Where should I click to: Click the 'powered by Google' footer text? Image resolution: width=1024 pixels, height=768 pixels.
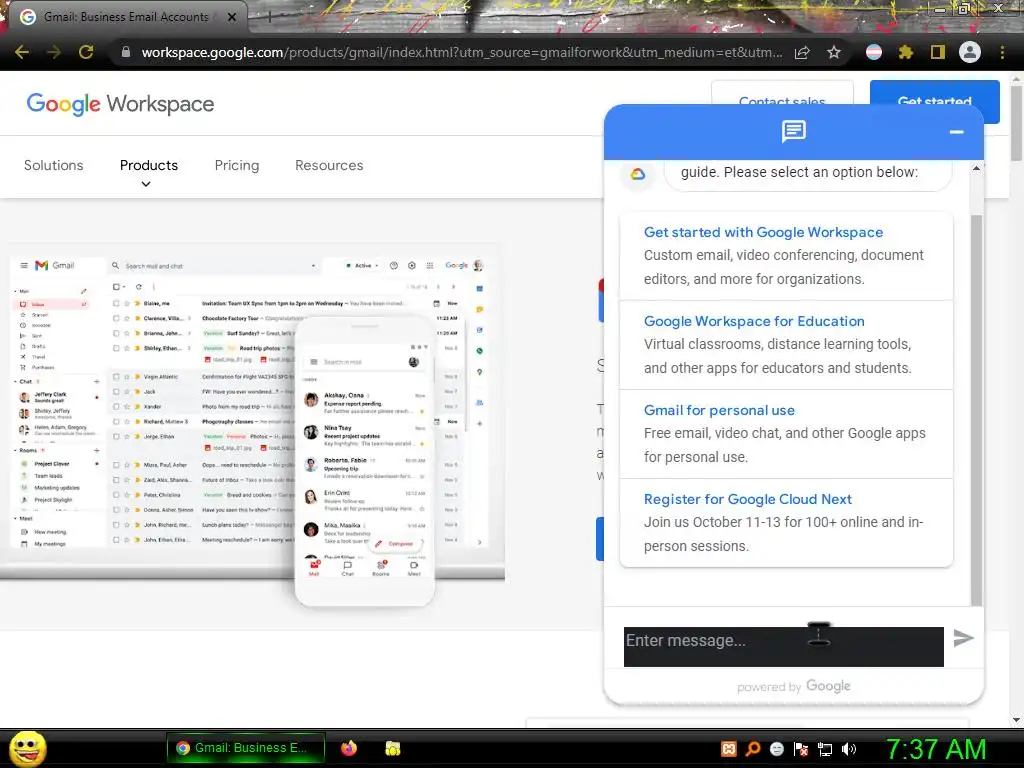point(793,686)
